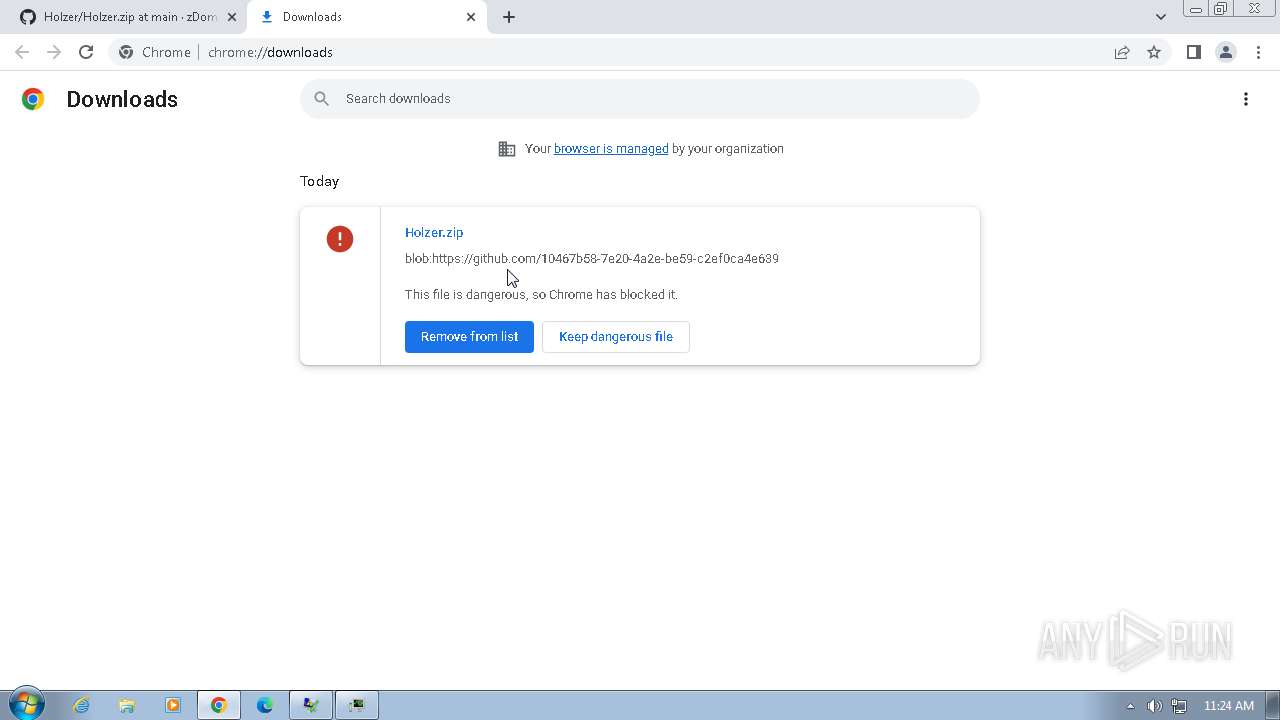The height and width of the screenshot is (720, 1280).
Task: Open Downloads page more actions menu
Action: click(x=1246, y=99)
